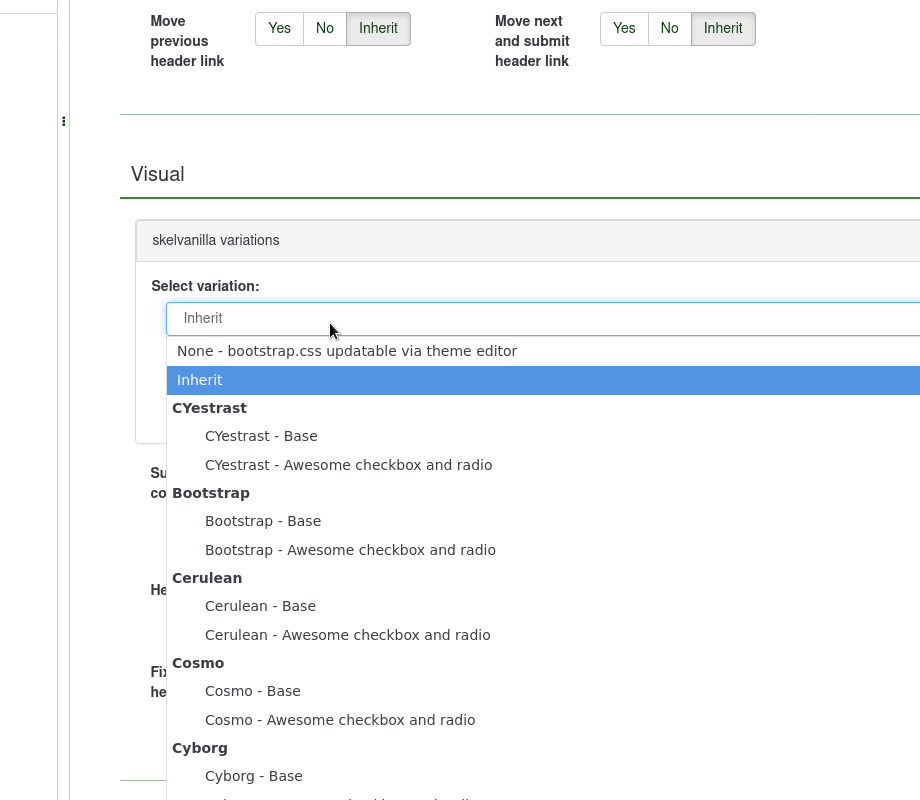Select CYestrast - Awesome checkbox and radio
Image resolution: width=920 pixels, height=800 pixels.
point(348,465)
